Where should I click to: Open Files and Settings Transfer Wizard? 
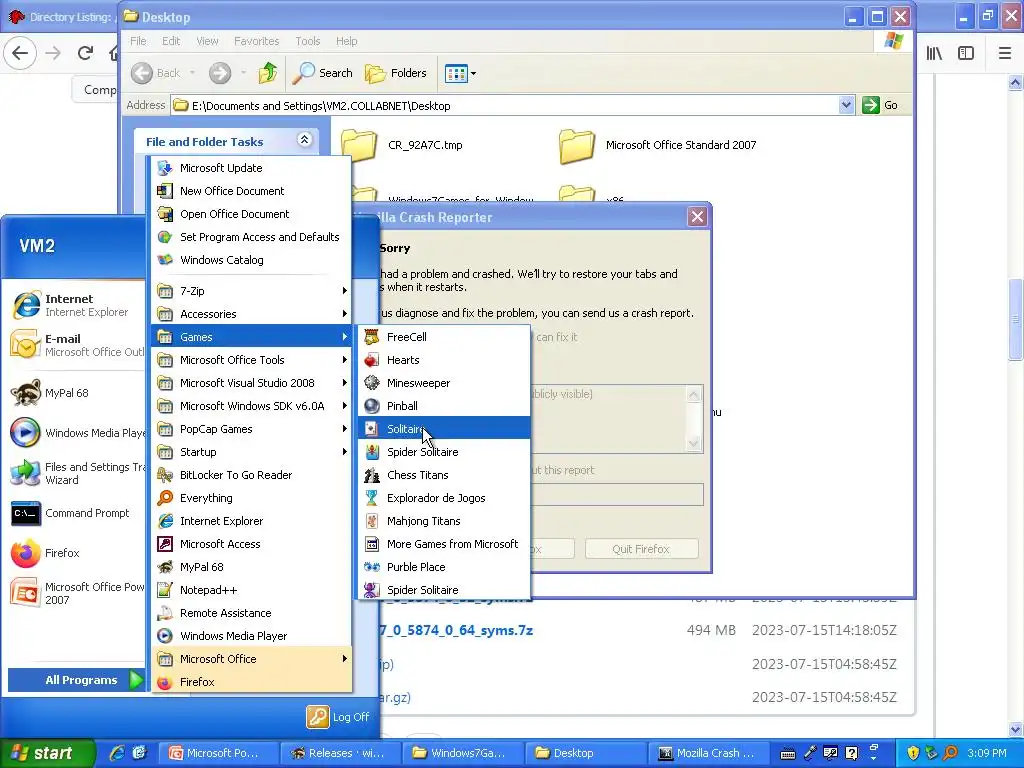(76, 473)
